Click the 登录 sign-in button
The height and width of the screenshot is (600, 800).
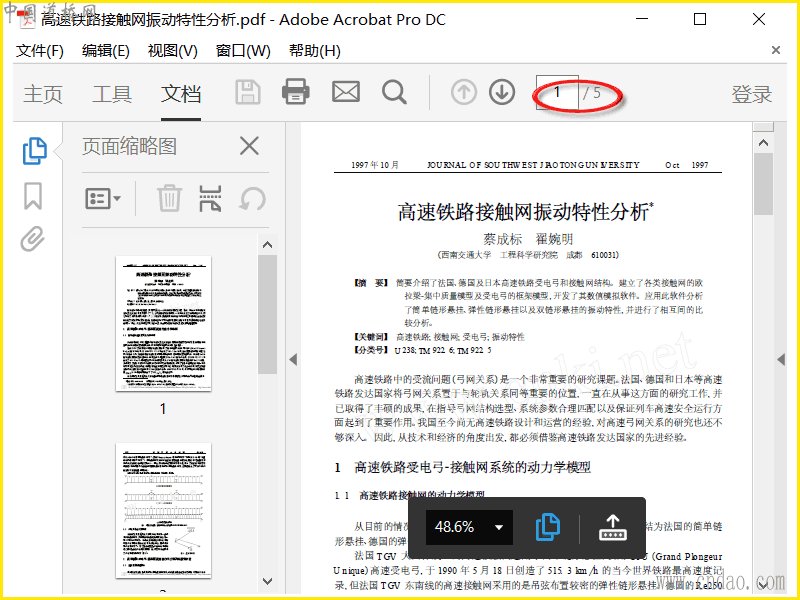click(752, 94)
